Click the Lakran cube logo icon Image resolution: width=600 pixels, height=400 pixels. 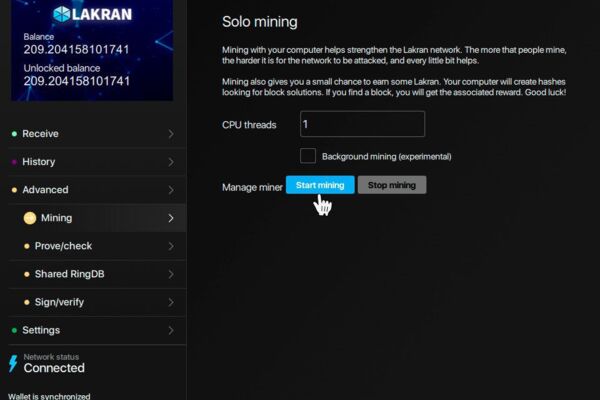(x=62, y=14)
